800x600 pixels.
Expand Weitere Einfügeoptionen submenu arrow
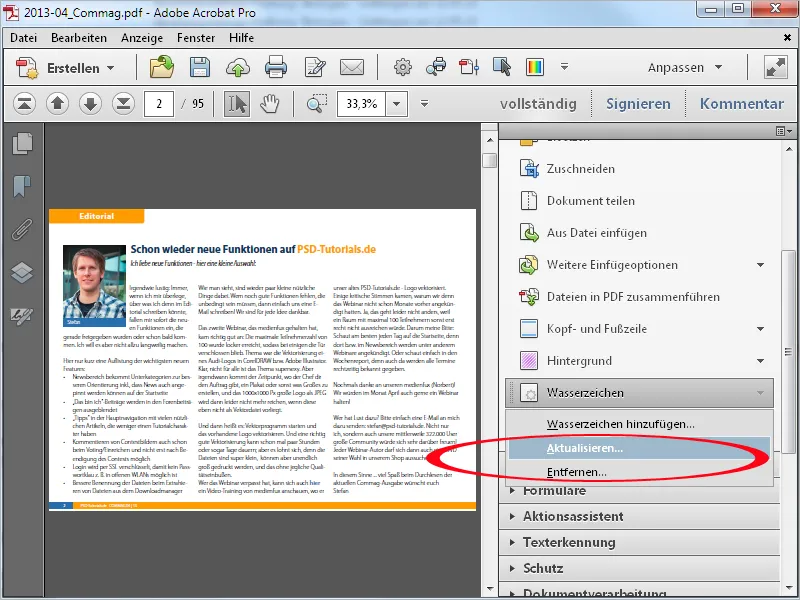tap(760, 265)
